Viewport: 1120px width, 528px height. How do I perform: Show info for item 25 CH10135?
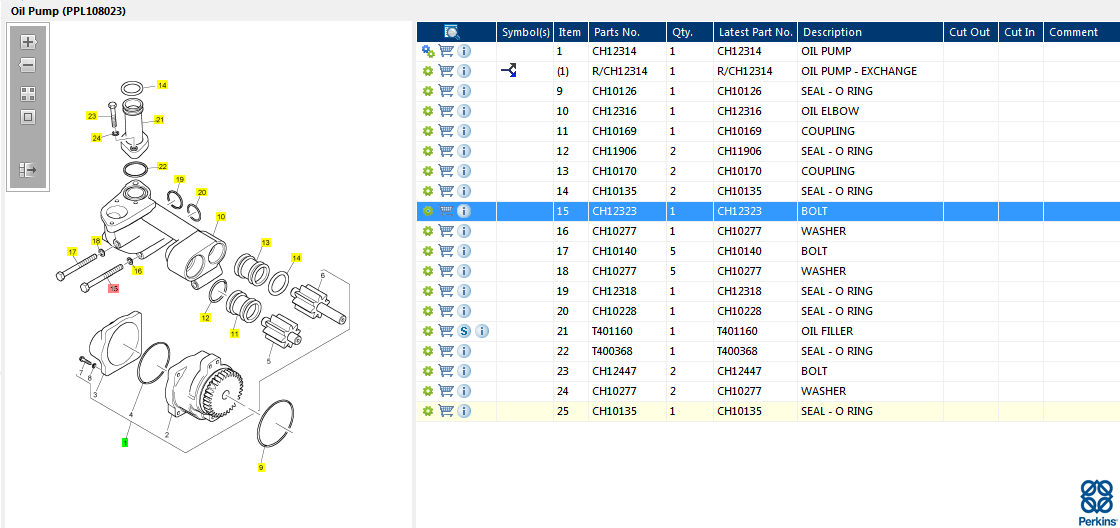[x=464, y=412]
